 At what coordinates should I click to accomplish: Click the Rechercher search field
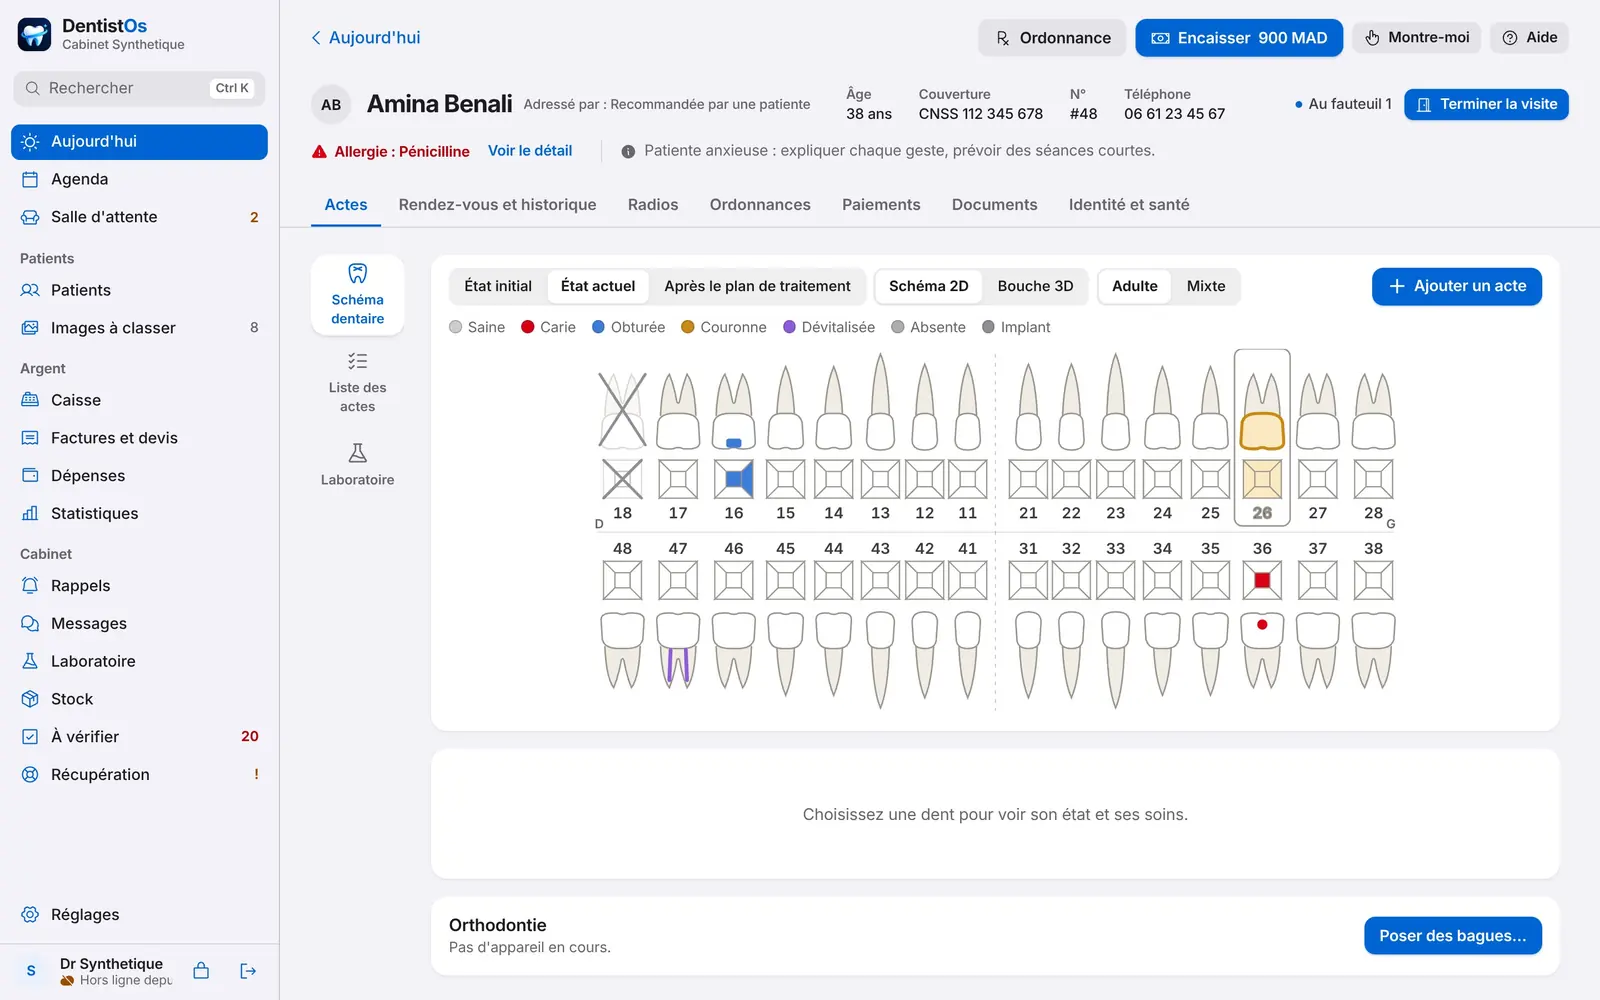pyautogui.click(x=139, y=88)
